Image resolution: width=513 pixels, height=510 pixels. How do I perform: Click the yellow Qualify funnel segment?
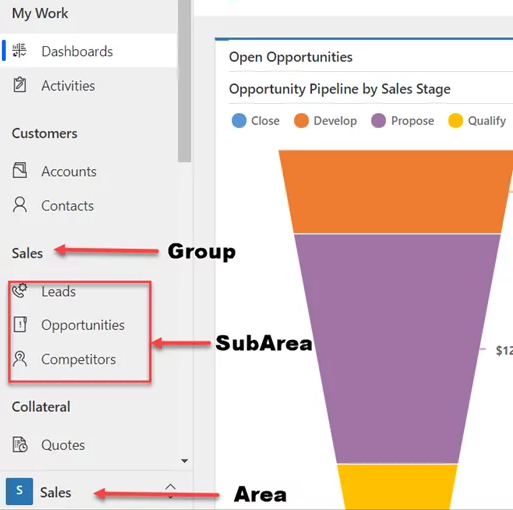[x=397, y=487]
